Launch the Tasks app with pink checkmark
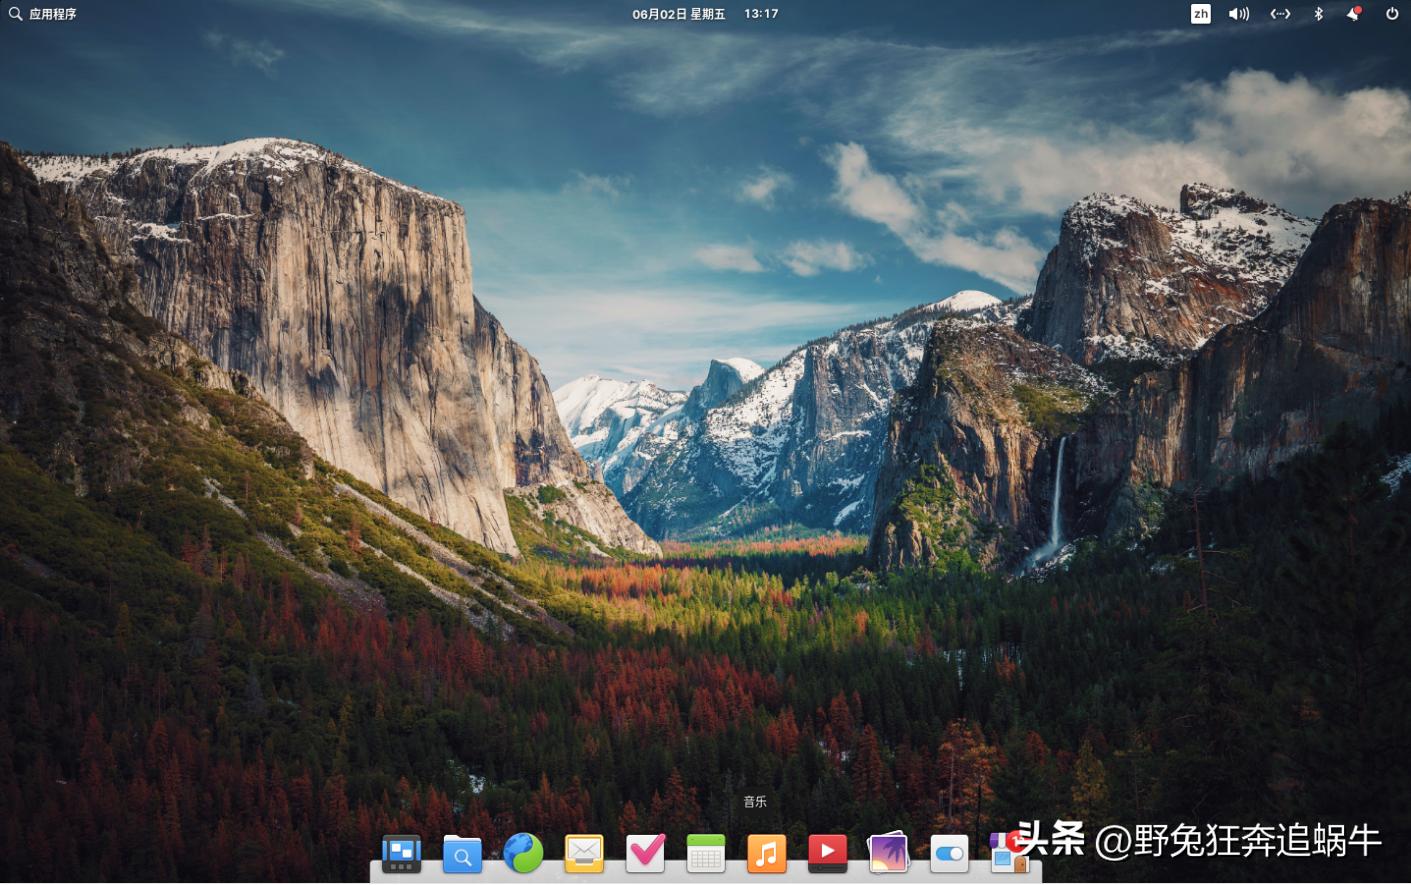Image resolution: width=1411 pixels, height=885 pixels. (645, 853)
